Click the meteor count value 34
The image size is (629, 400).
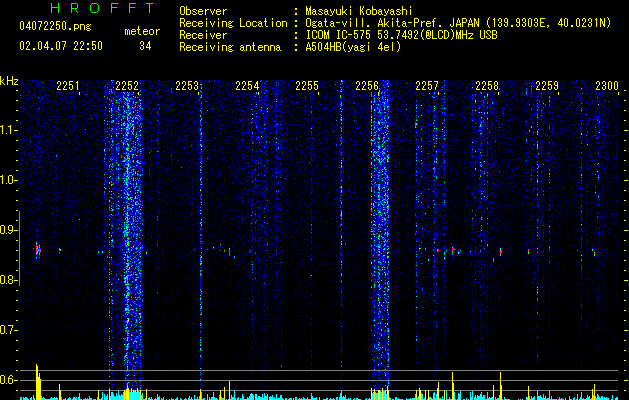tap(145, 46)
